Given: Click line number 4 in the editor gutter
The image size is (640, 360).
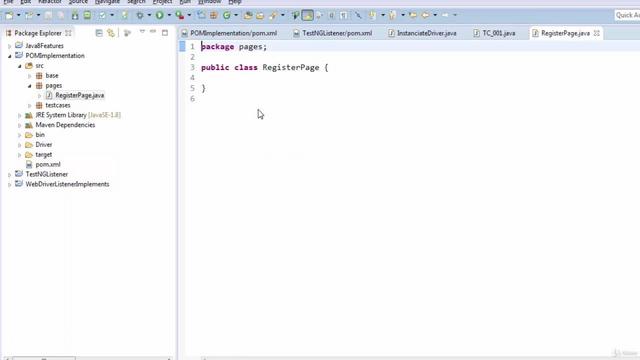Looking at the screenshot, I should 192,78.
